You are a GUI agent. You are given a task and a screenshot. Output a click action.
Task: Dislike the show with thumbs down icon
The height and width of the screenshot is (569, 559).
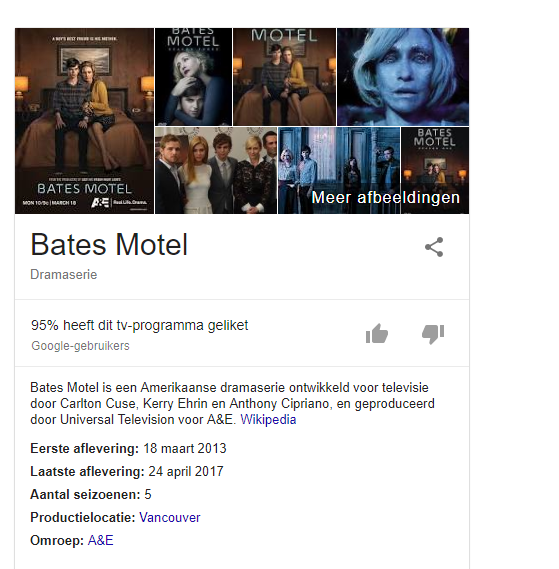(x=433, y=334)
